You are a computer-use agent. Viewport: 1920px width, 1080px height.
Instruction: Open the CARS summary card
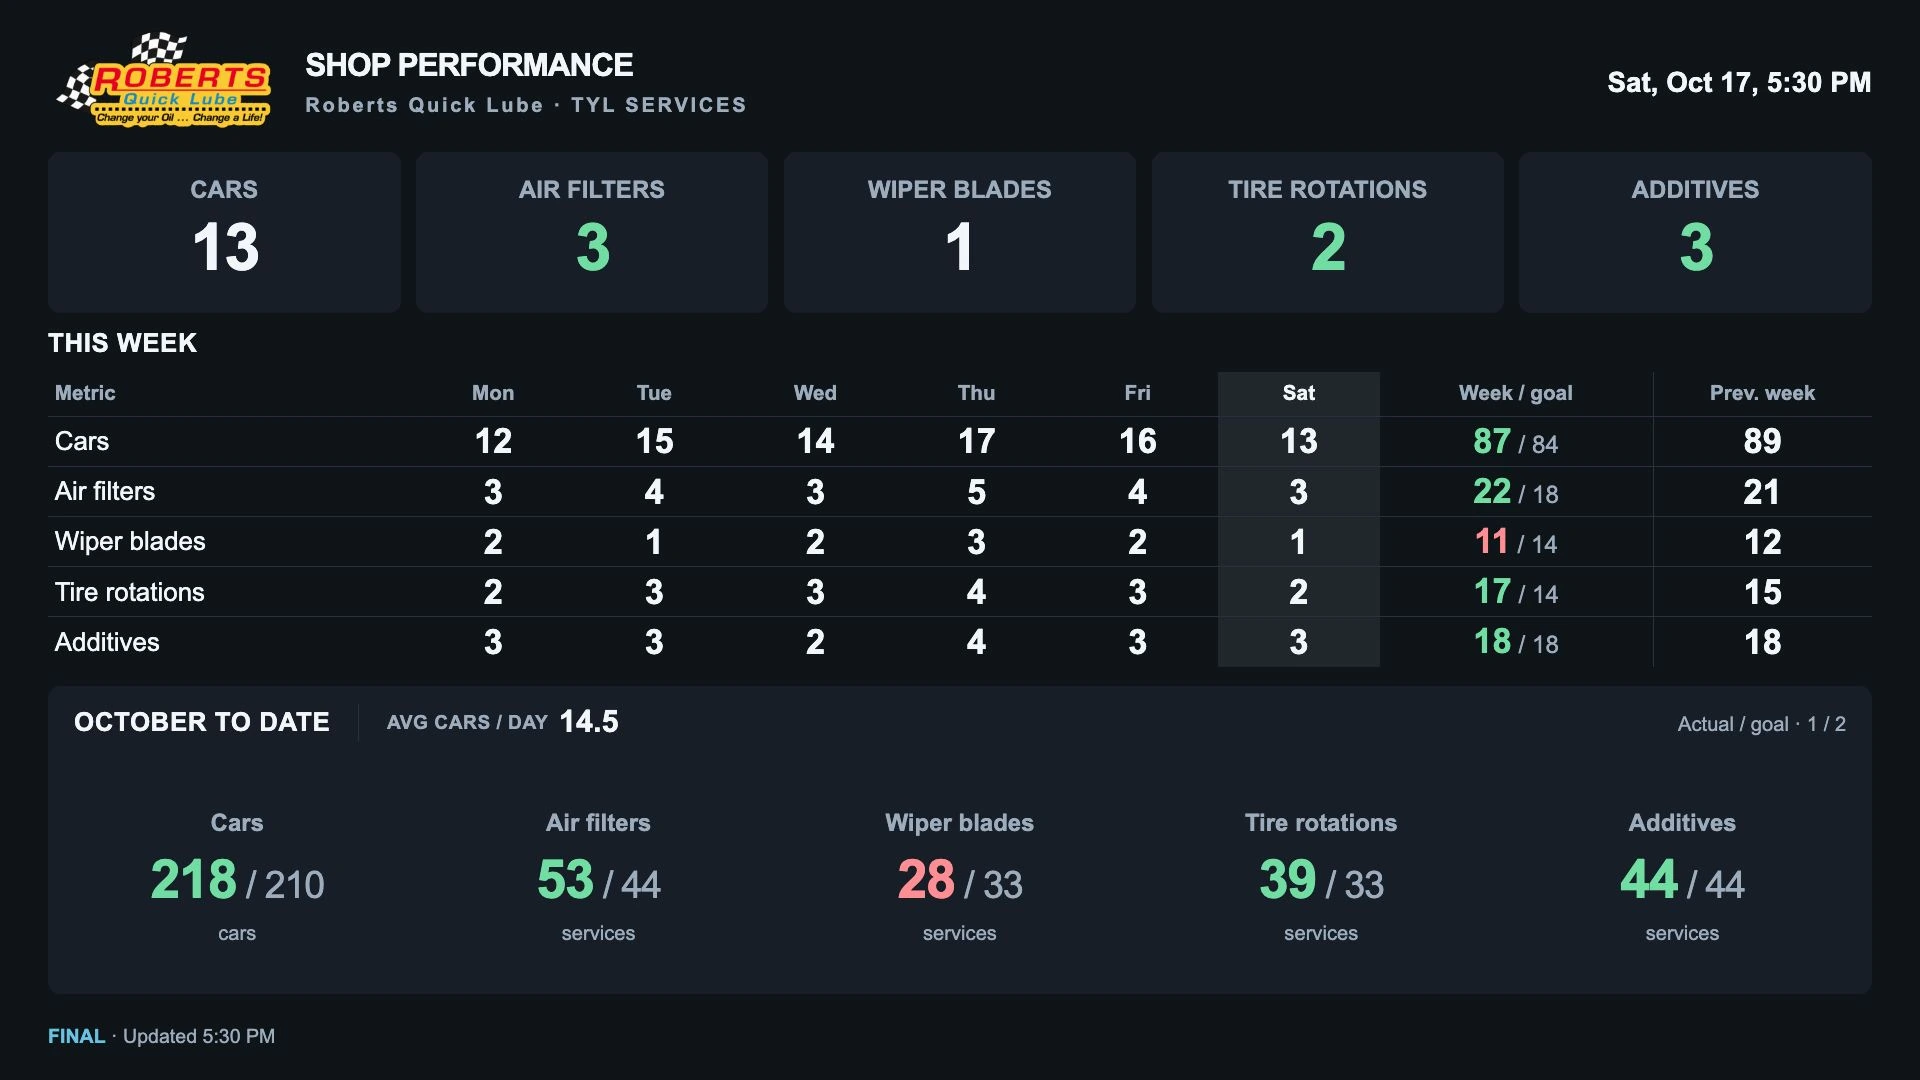(x=224, y=232)
